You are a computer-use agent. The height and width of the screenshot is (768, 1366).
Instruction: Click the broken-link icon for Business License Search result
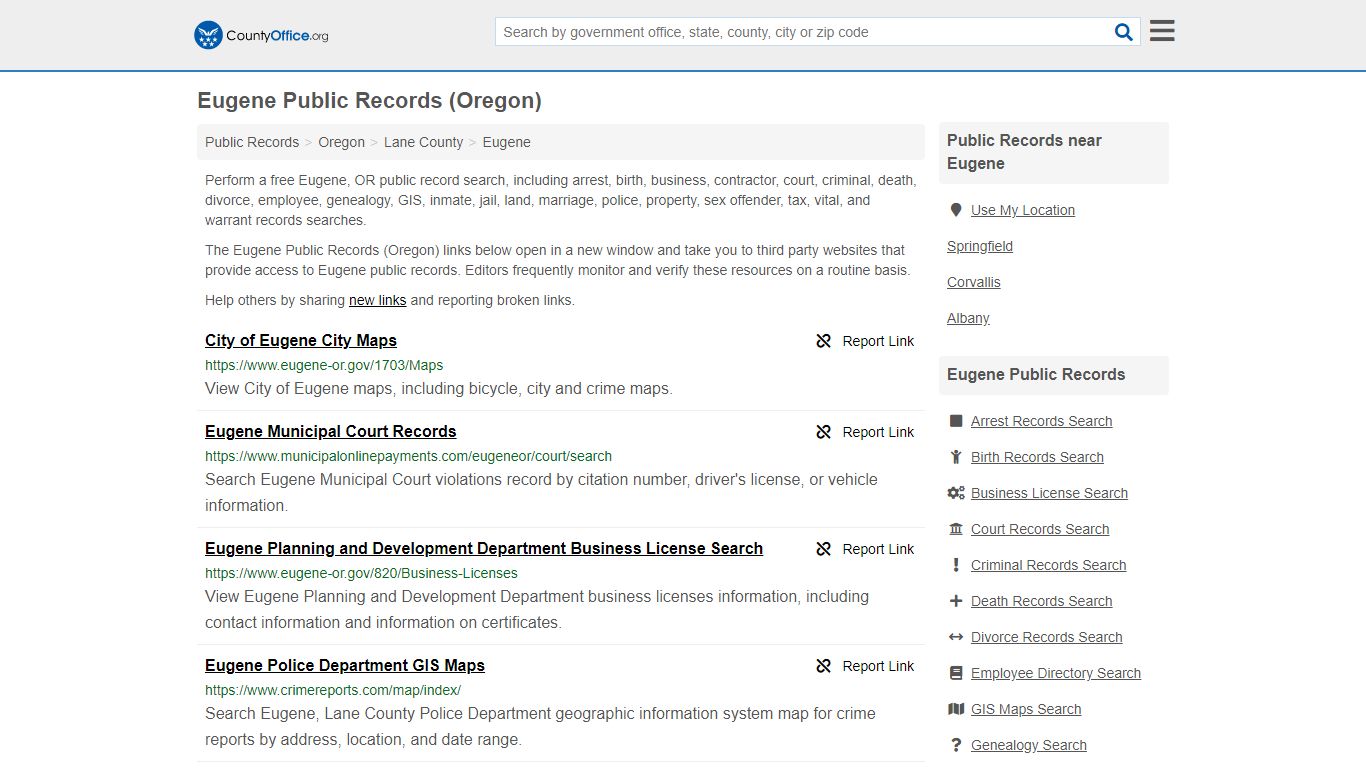tap(824, 549)
